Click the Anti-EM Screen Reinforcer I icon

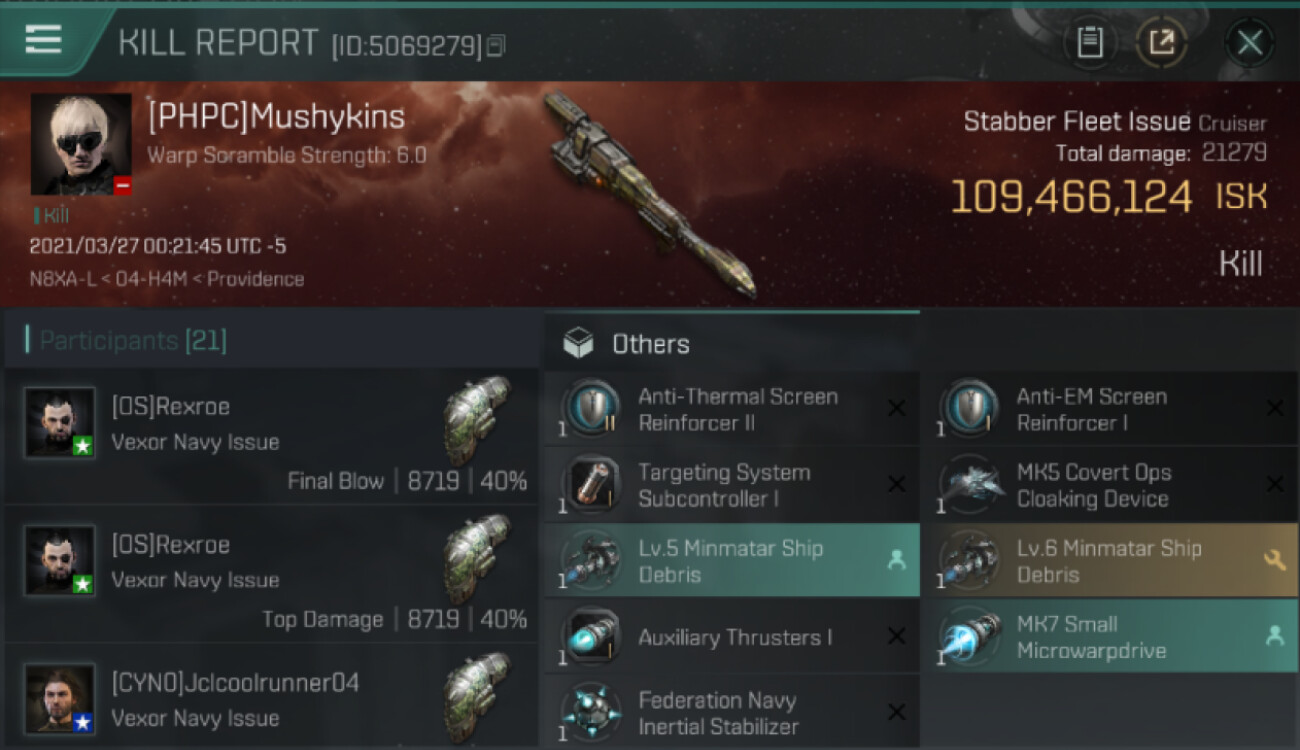(969, 408)
